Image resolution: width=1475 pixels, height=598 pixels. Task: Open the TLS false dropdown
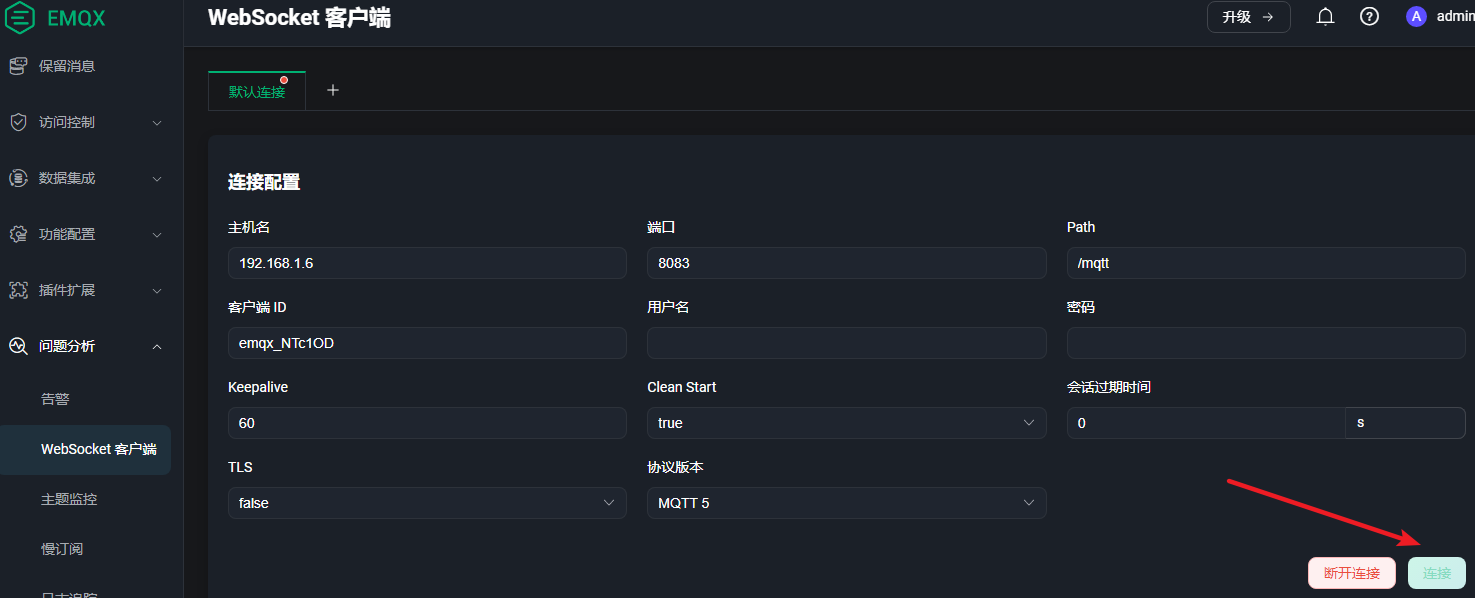pos(427,503)
